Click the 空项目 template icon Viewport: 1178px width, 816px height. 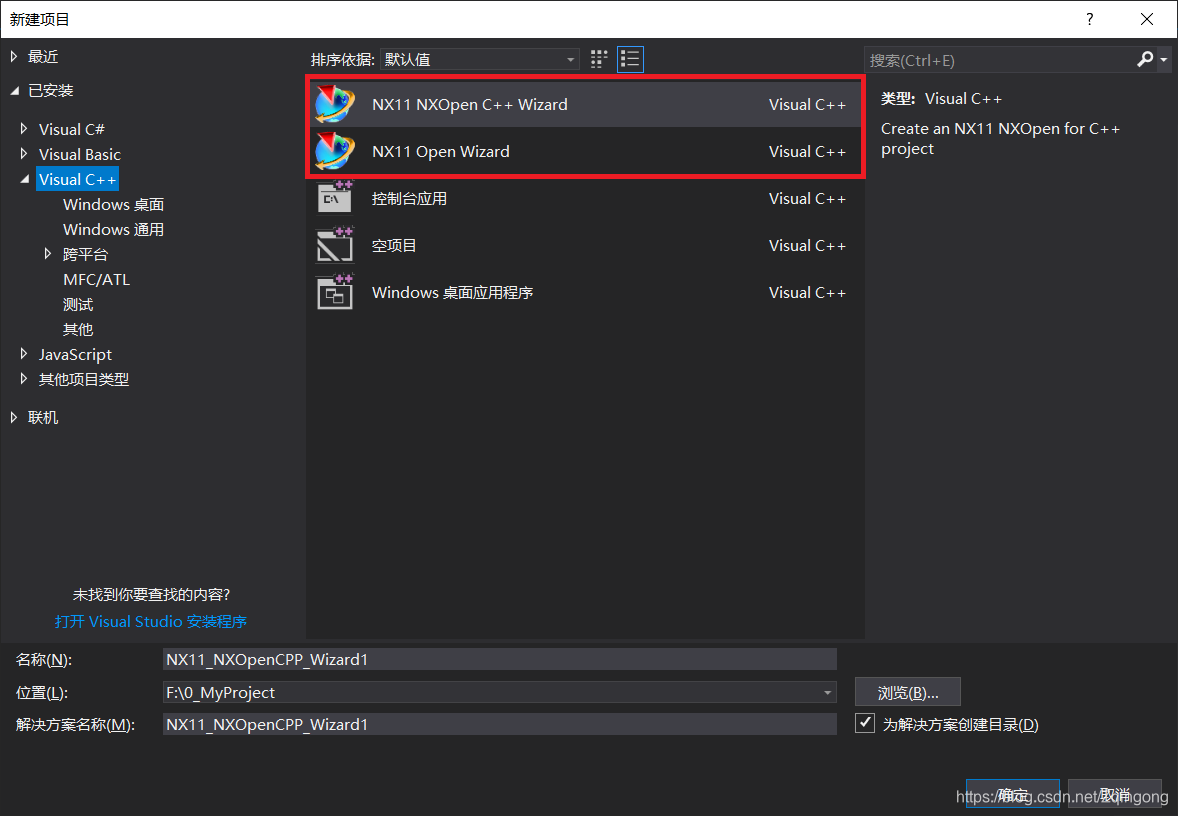click(334, 245)
